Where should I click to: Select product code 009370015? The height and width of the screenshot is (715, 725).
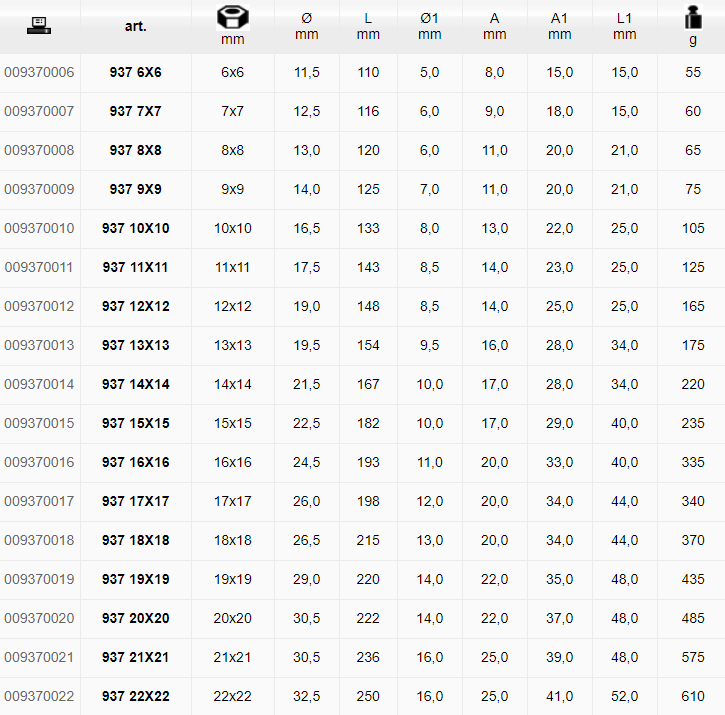pos(39,423)
